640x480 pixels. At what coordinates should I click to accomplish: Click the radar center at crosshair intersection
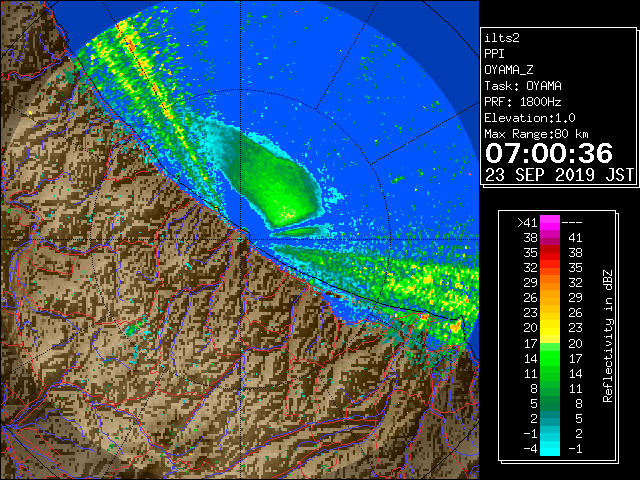coord(241,240)
